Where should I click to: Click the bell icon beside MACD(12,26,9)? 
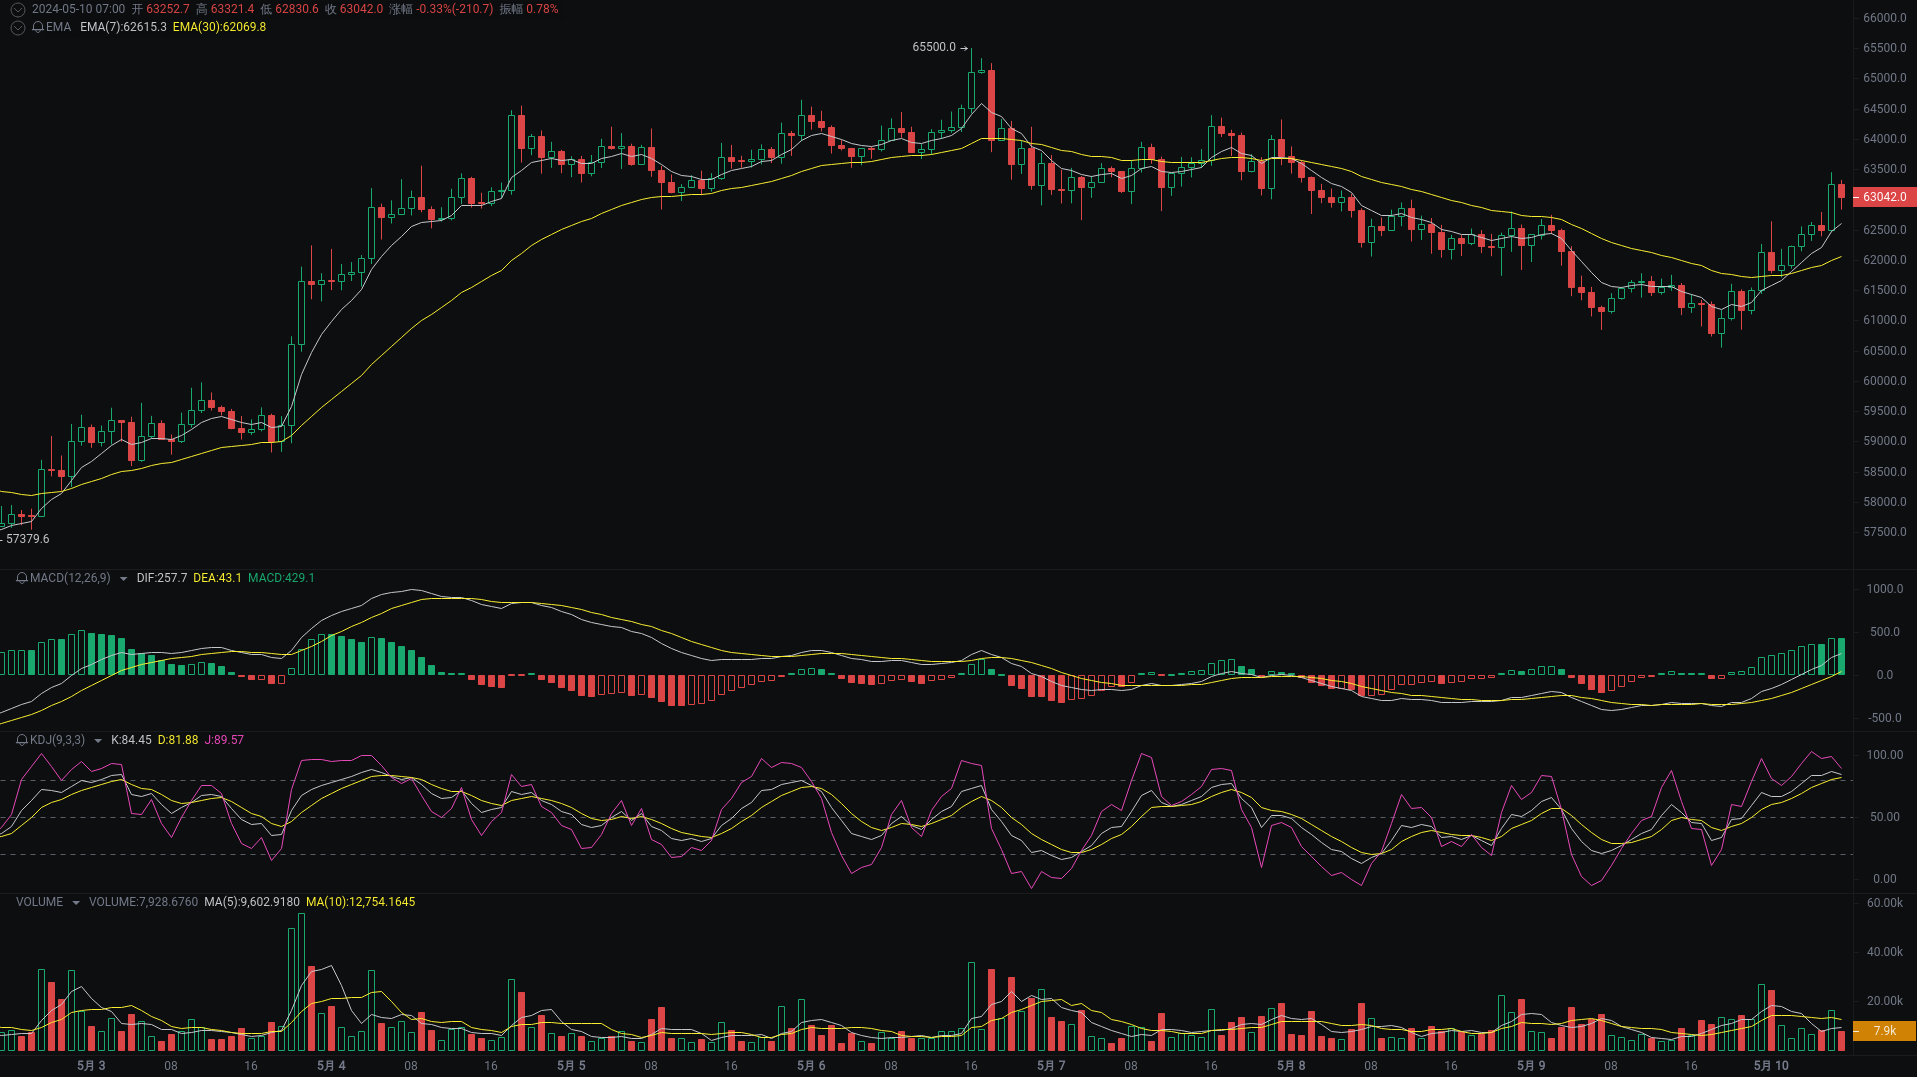(20, 578)
